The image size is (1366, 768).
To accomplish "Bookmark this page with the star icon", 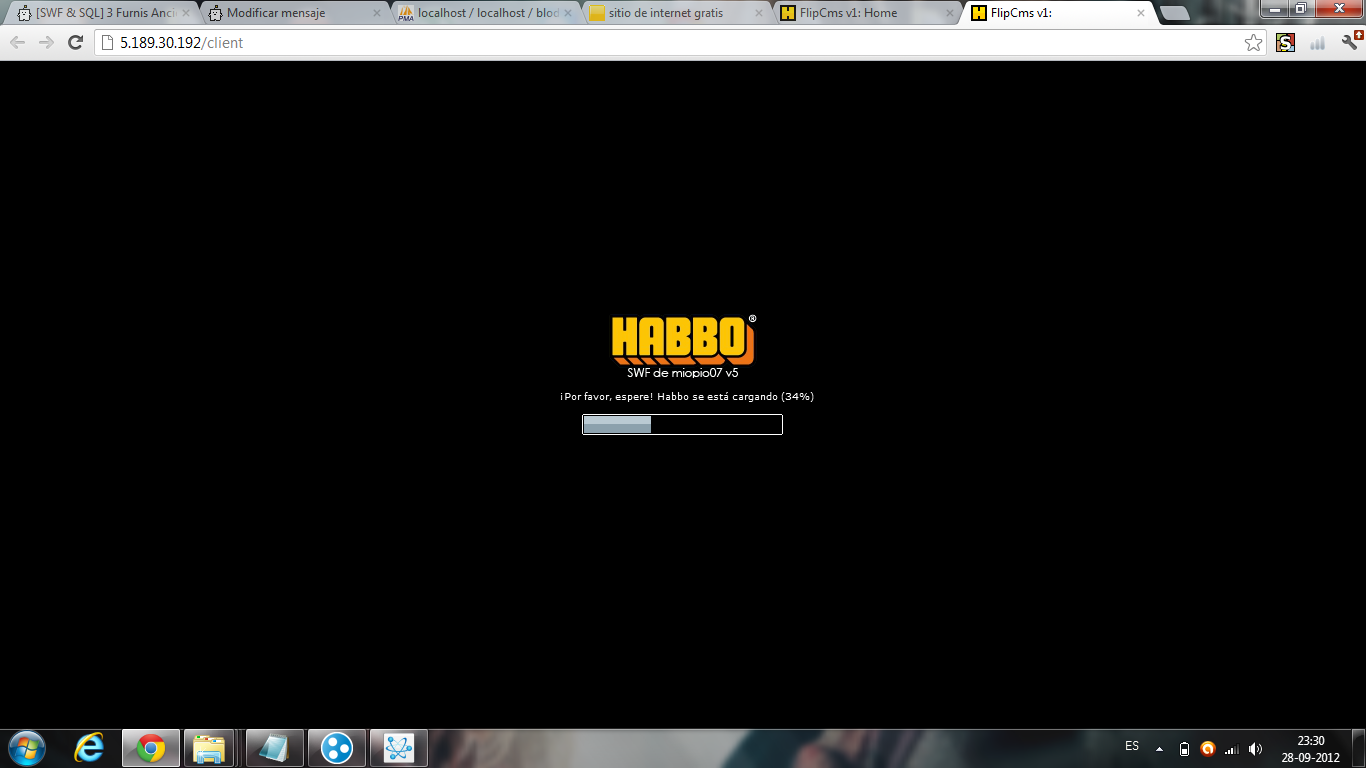I will tap(1253, 42).
